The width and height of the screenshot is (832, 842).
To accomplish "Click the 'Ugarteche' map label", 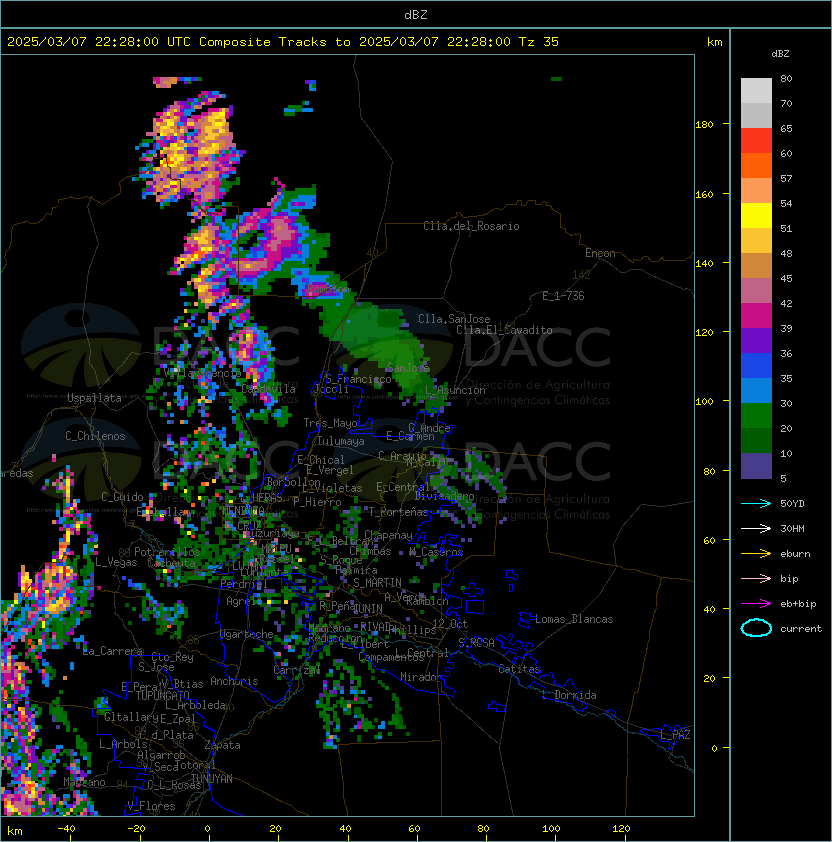I will point(247,634).
